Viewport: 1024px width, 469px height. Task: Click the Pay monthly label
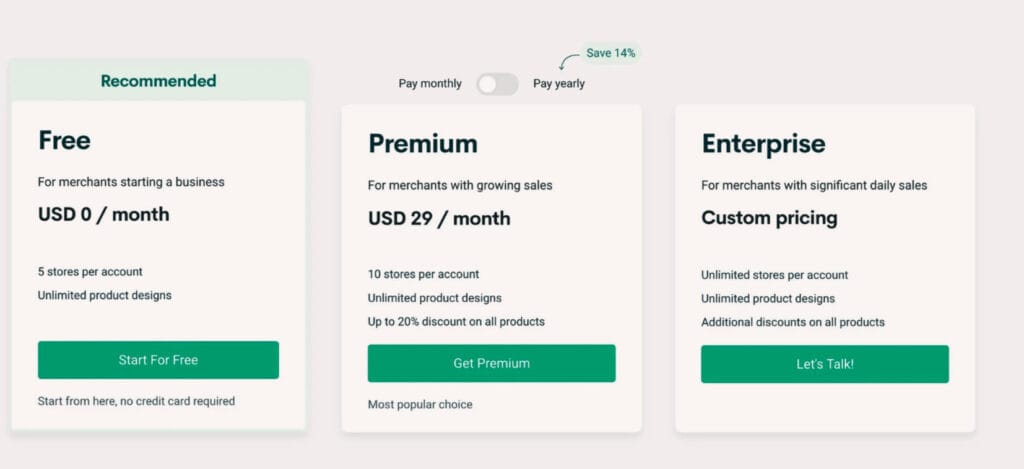tap(430, 84)
